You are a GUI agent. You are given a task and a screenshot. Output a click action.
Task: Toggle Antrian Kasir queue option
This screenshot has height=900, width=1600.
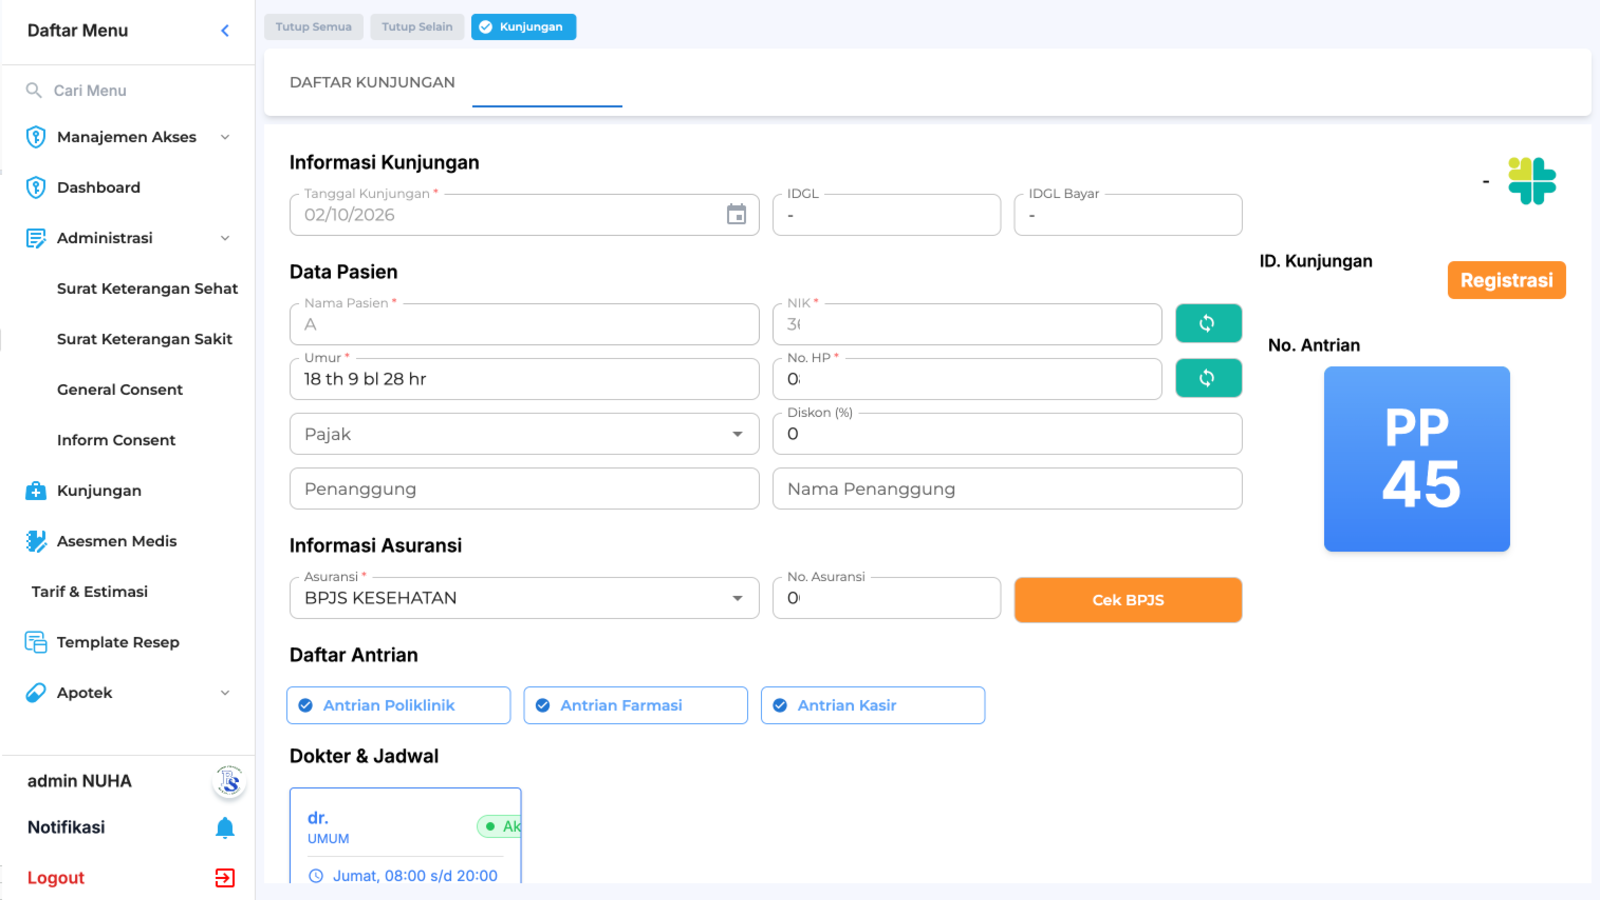[x=872, y=705]
